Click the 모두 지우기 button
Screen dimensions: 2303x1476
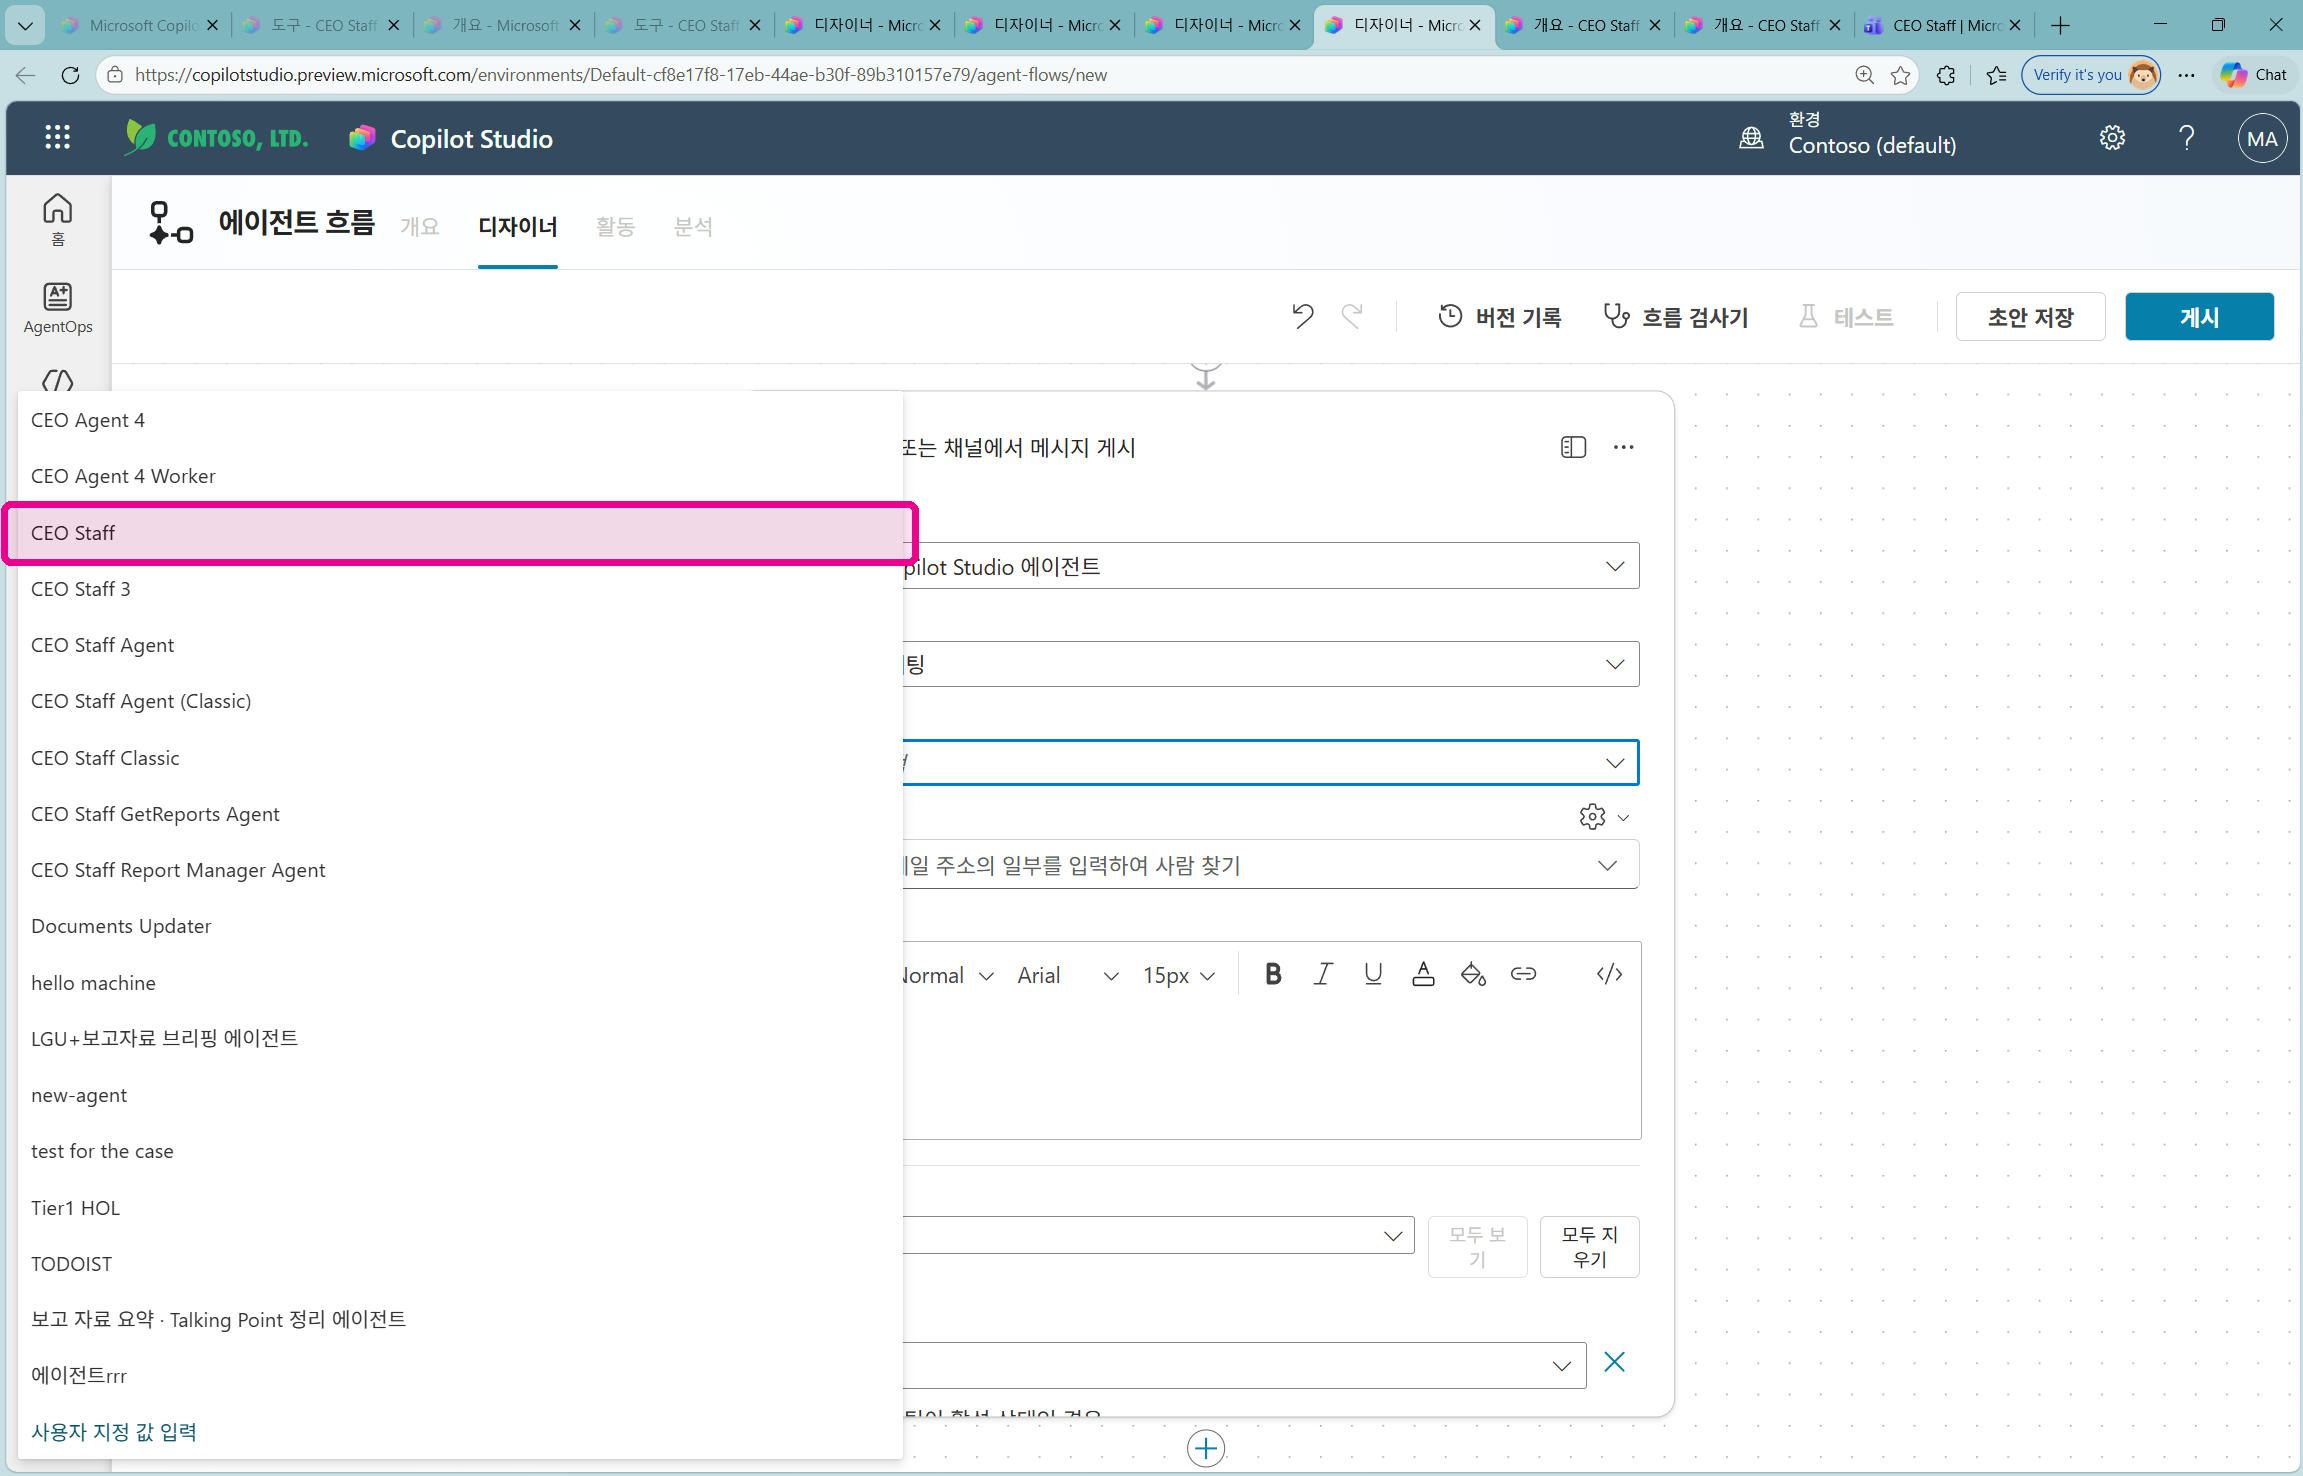point(1590,1247)
